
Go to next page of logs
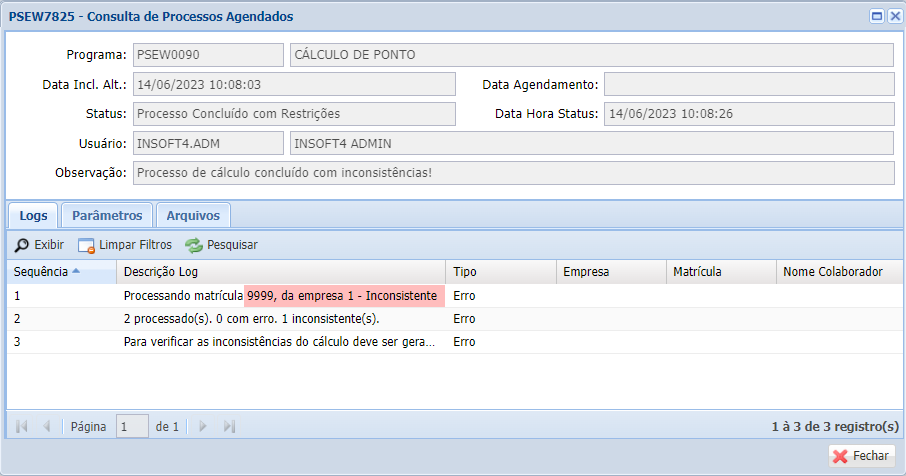203,426
